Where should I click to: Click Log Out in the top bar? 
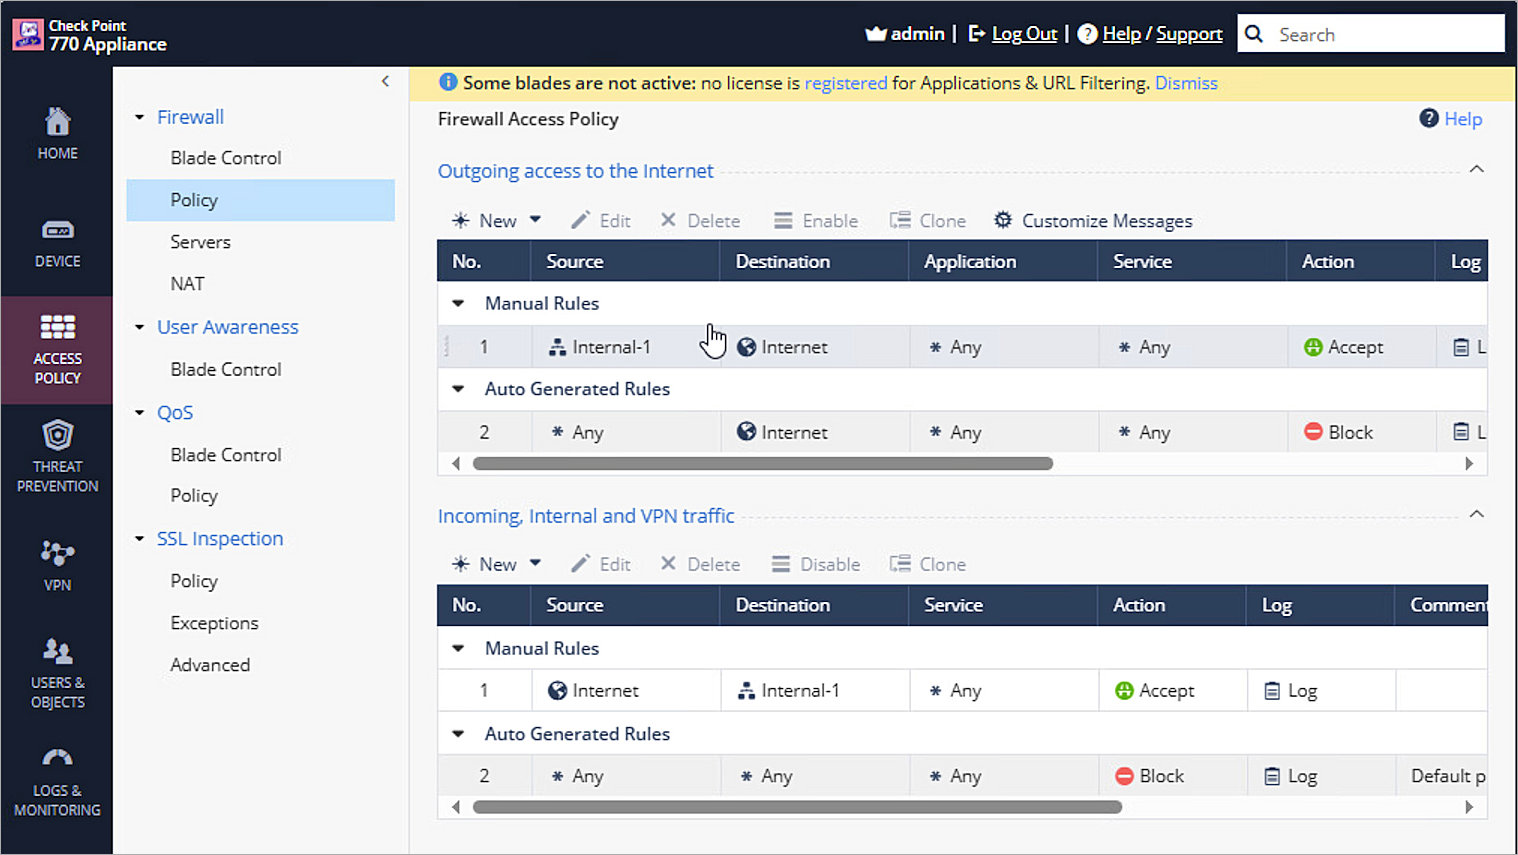[1026, 33]
